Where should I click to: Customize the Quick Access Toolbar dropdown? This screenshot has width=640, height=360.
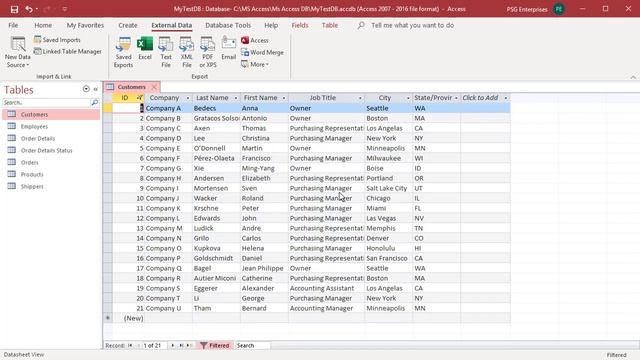click(x=64, y=9)
